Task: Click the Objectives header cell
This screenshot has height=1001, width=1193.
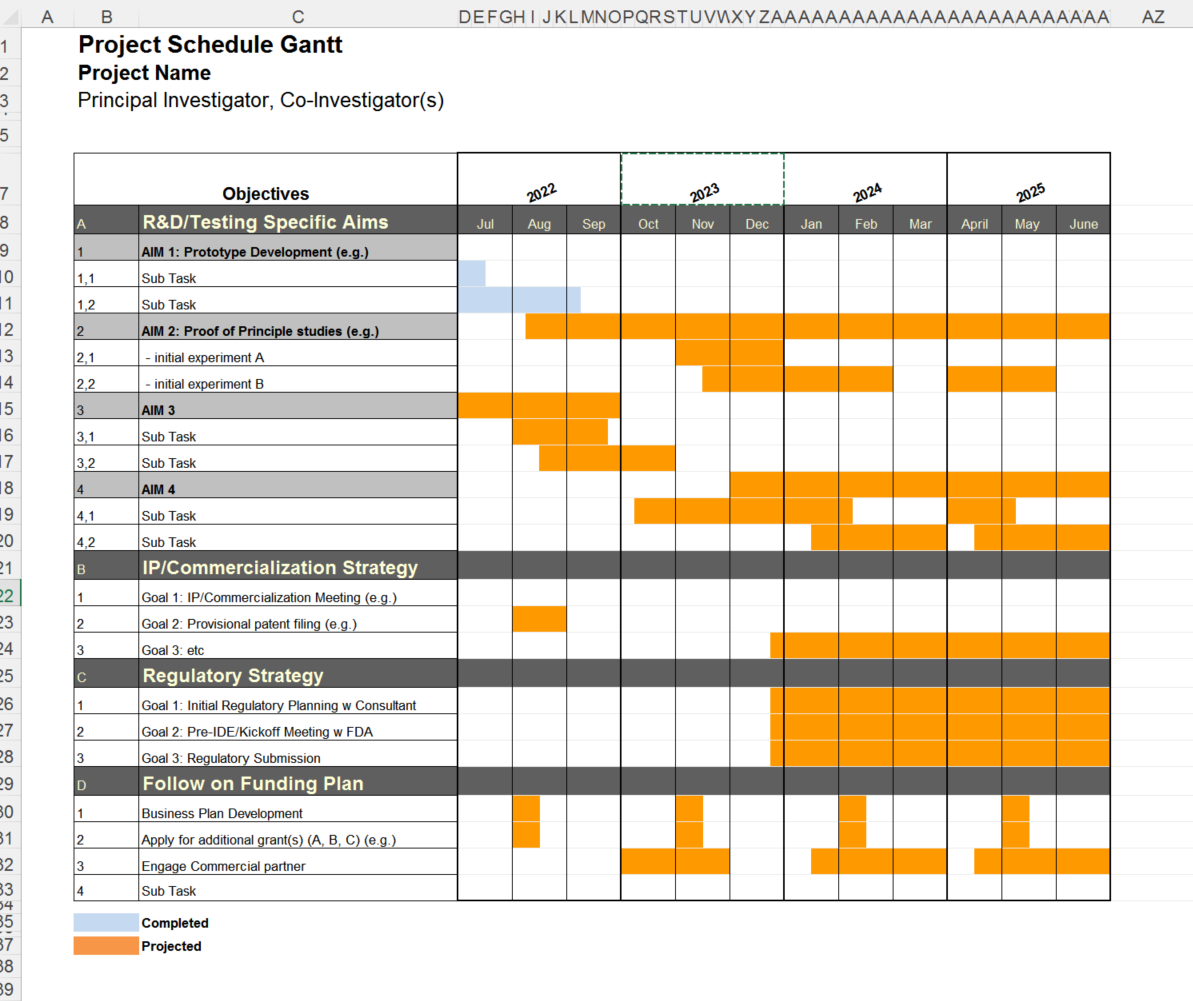Action: (265, 193)
